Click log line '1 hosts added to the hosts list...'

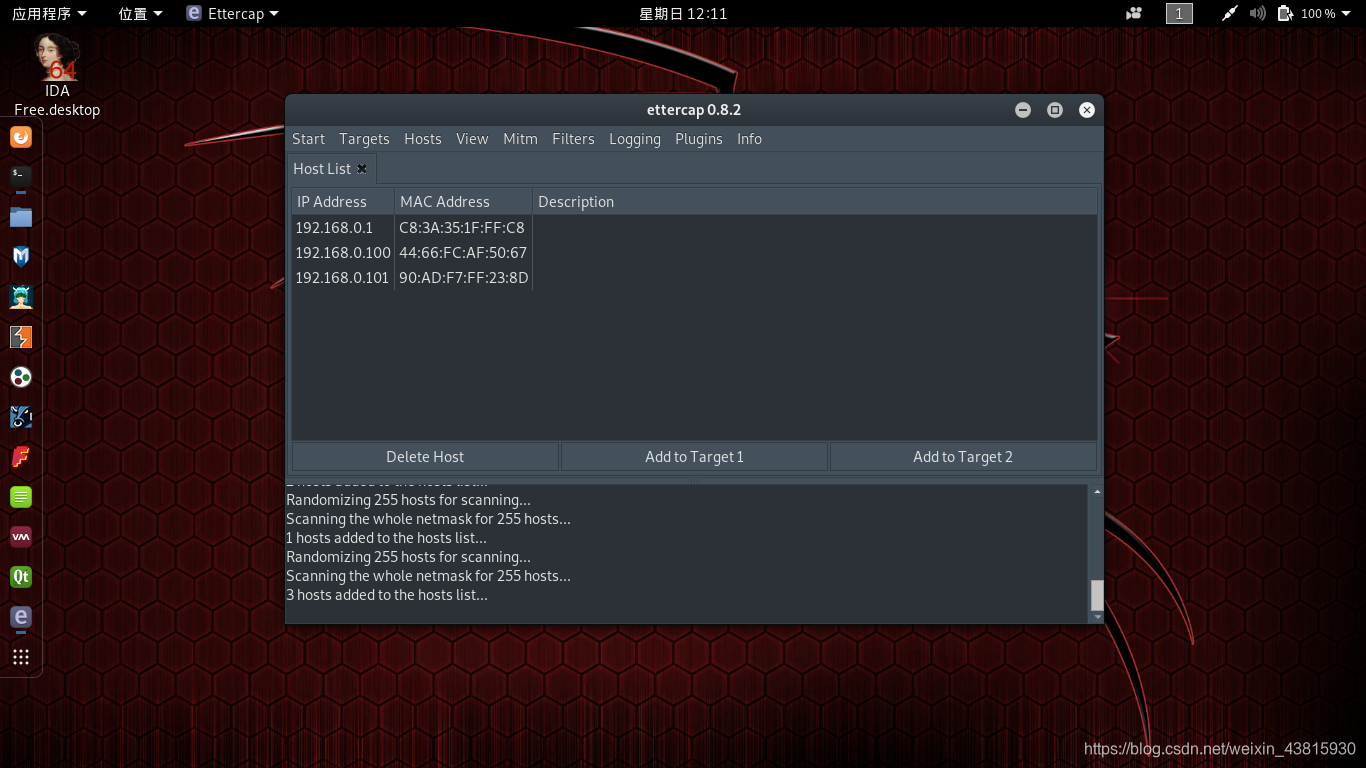[386, 538]
